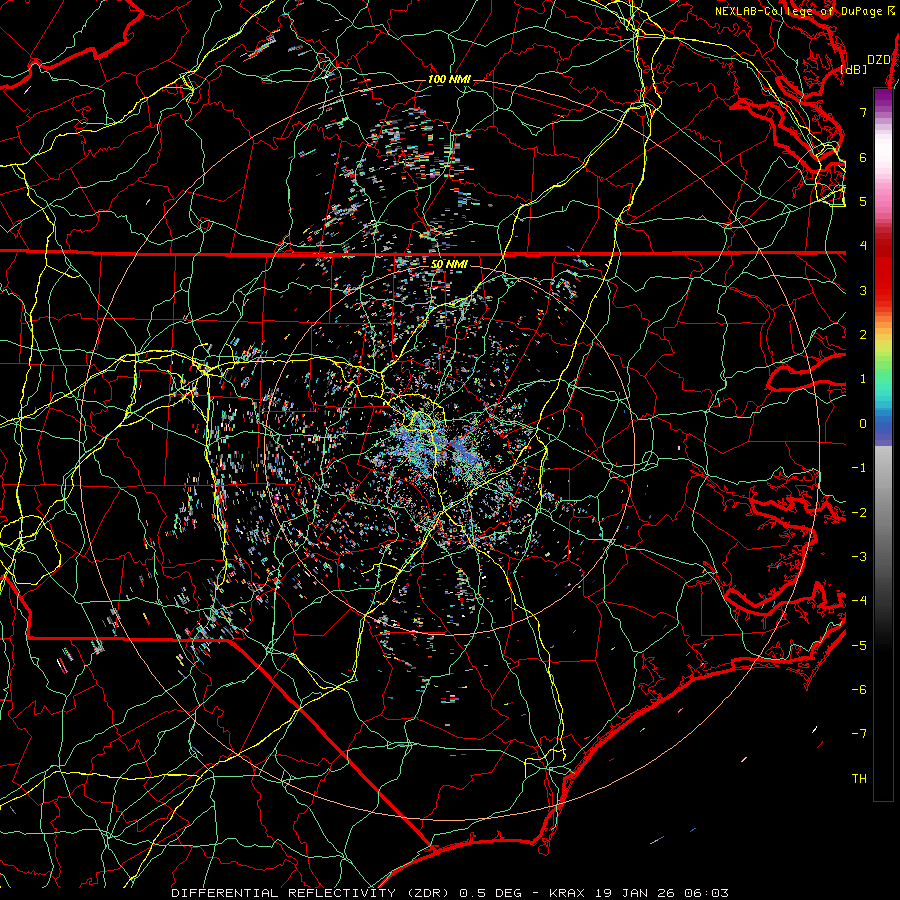Click the 50 NMI range ring label
900x900 pixels.
tap(449, 264)
